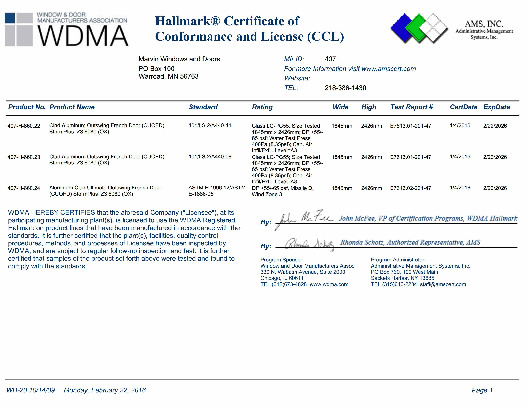Click the 'ExpDate' column header
This screenshot has height=408, width=528.
pos(497,107)
